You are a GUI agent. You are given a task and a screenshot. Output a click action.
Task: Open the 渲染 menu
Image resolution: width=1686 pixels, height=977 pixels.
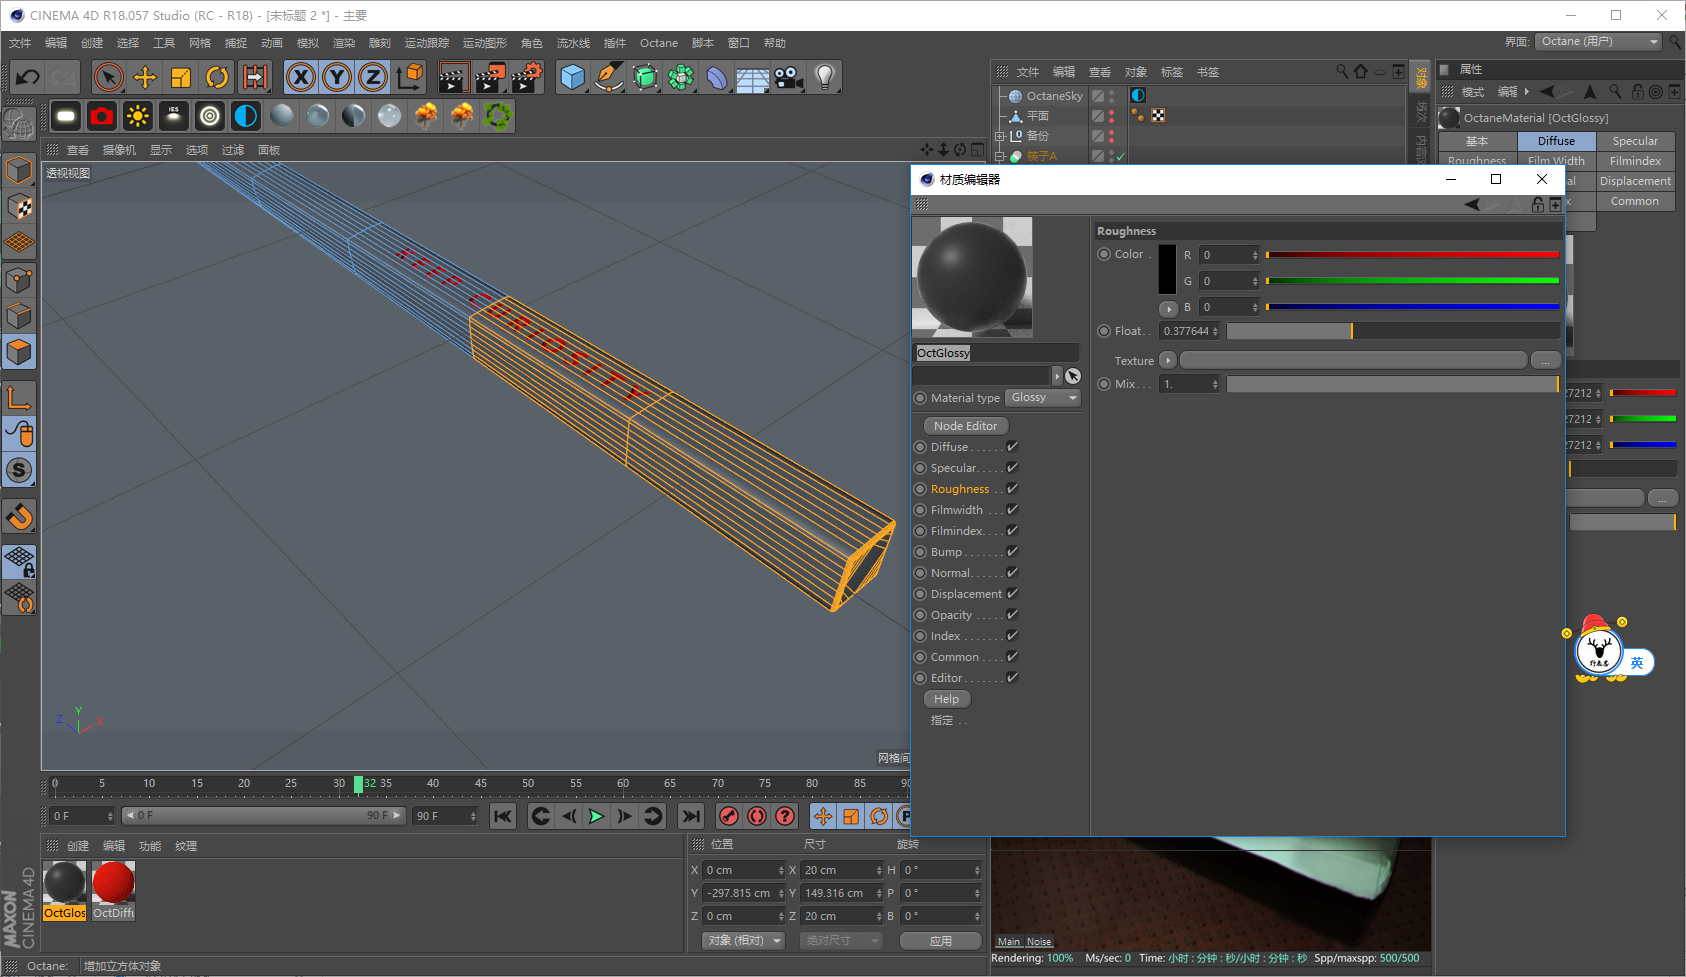[344, 43]
